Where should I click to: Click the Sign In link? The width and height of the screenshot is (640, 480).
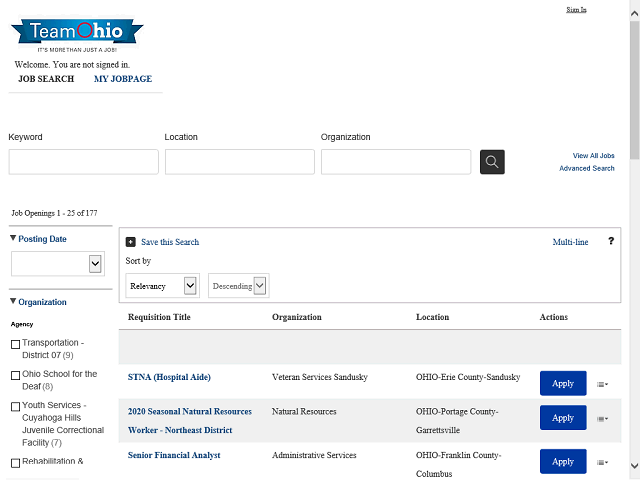[576, 9]
